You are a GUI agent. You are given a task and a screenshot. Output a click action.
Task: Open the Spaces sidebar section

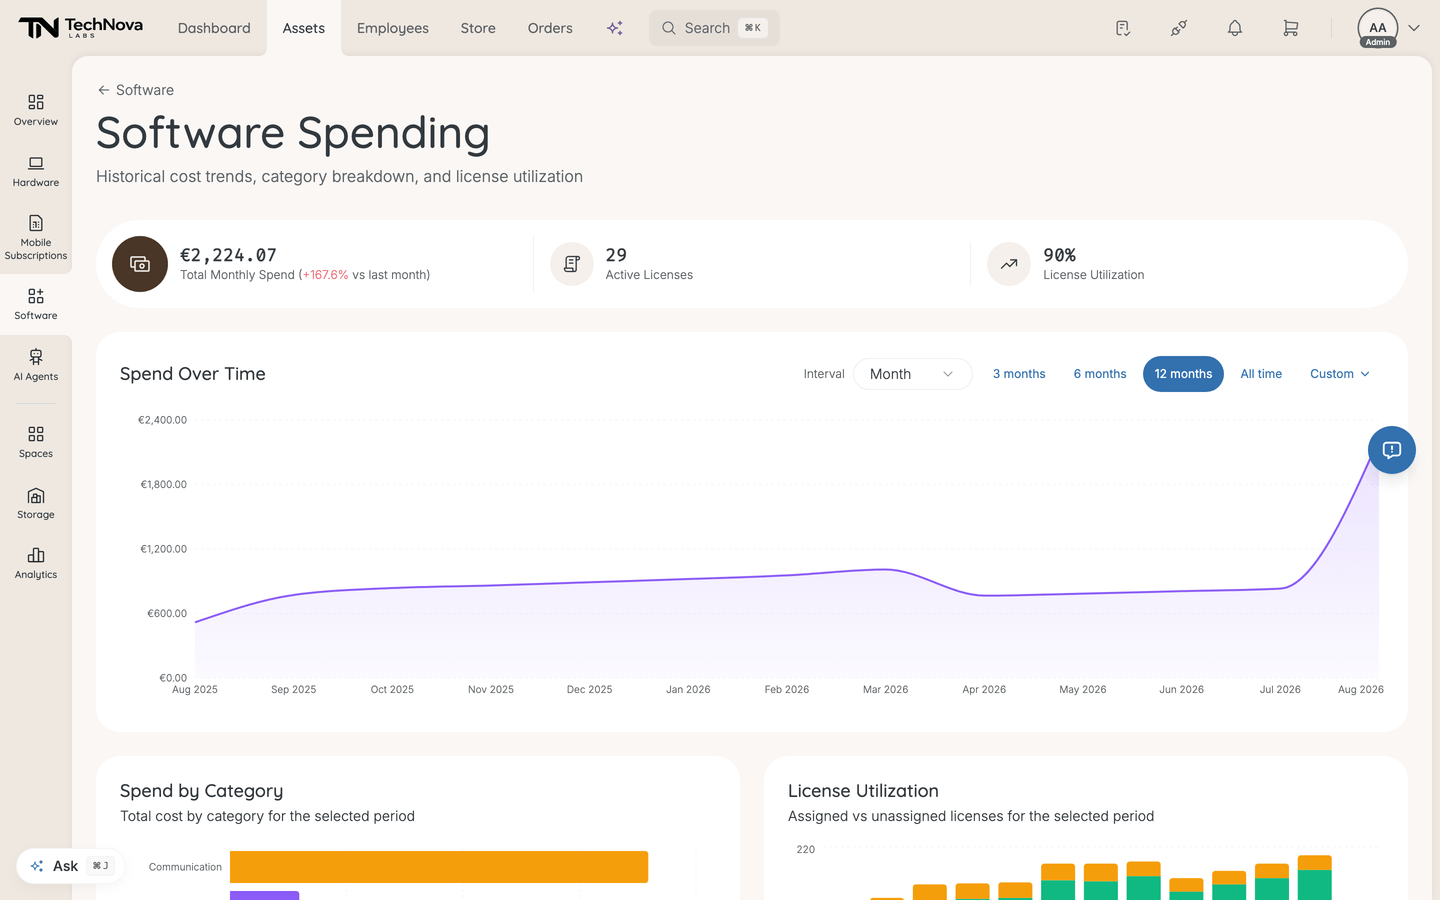click(x=36, y=442)
